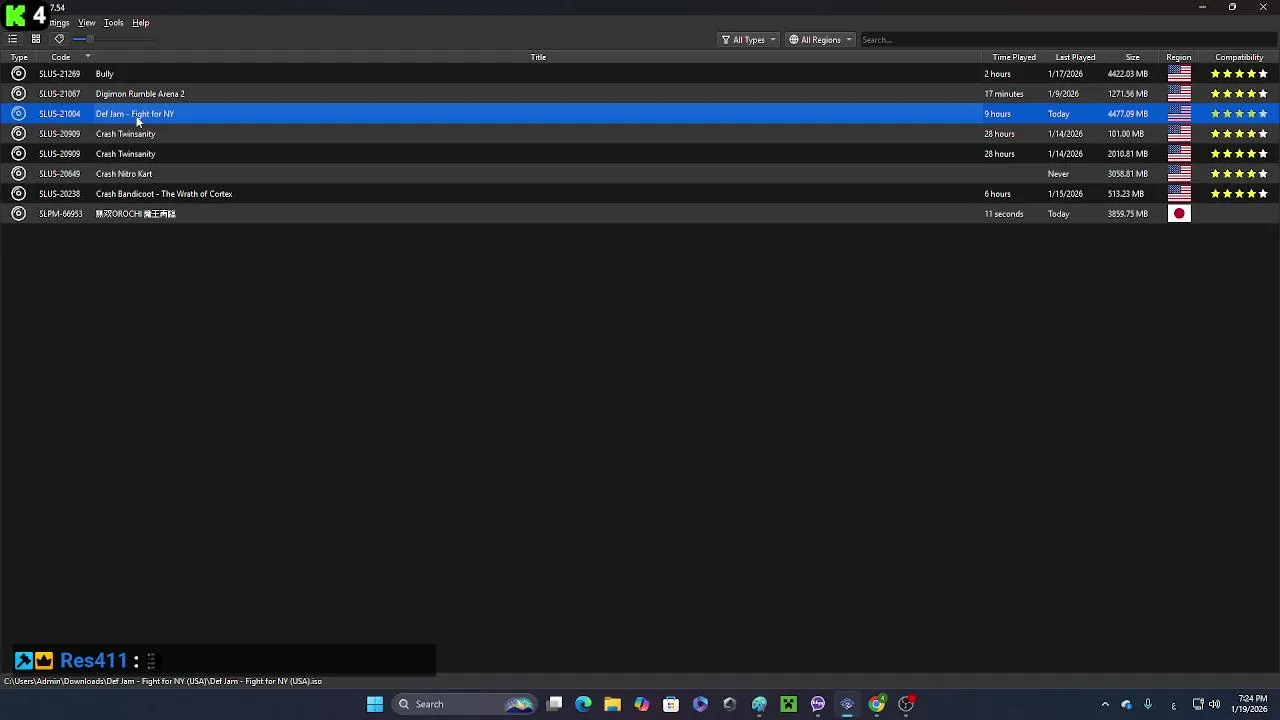Click disc icon for Crash Nitro Kart
The height and width of the screenshot is (720, 1280).
(18, 174)
